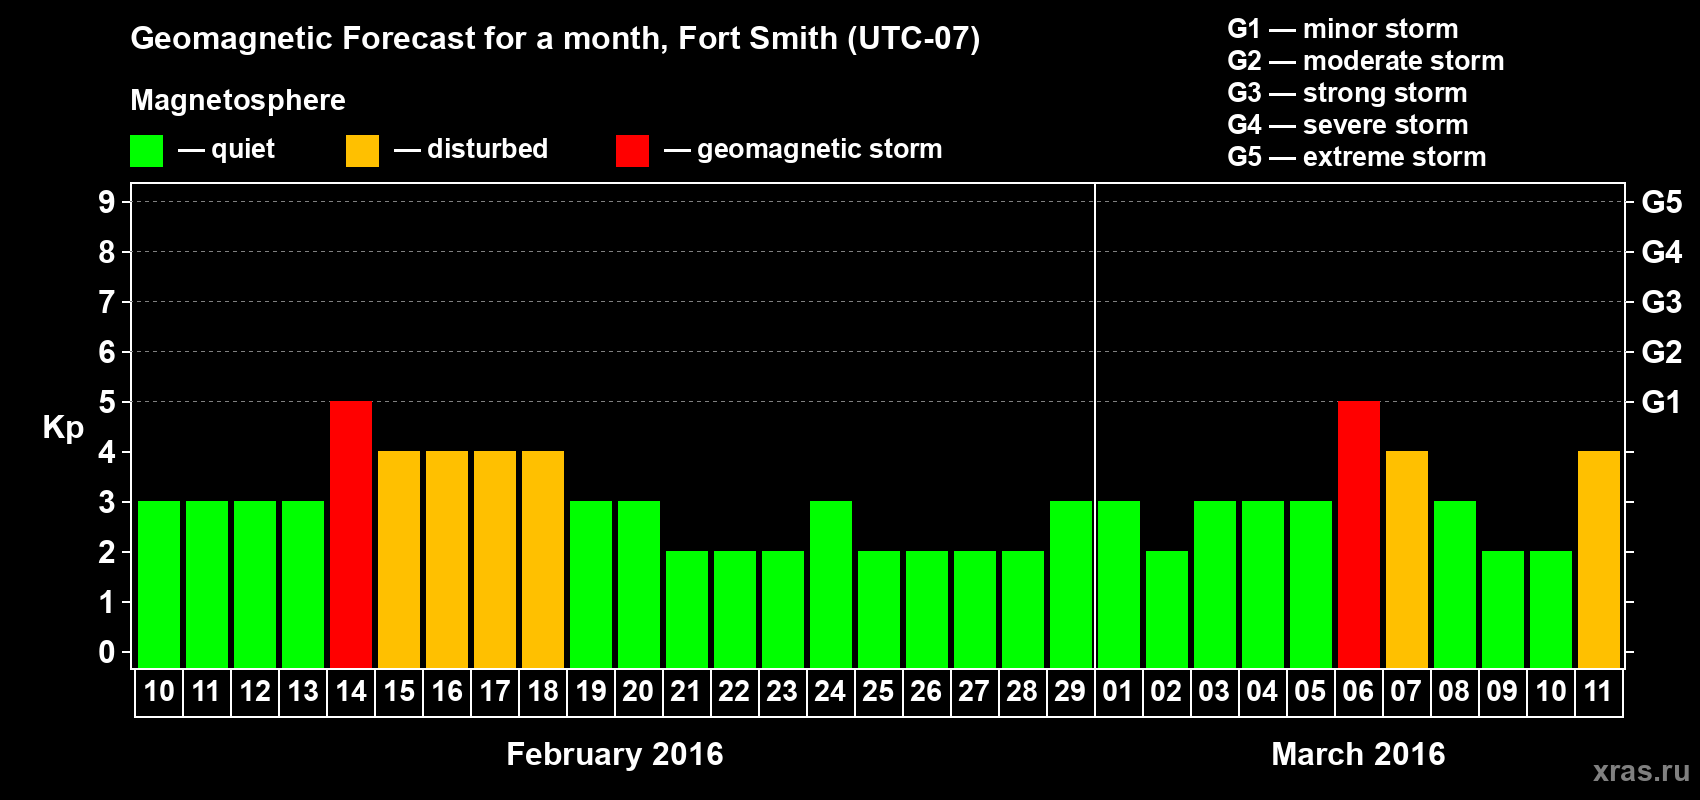1700x800 pixels.
Task: Click the orange disturbed legend swatch
Action: click(362, 151)
